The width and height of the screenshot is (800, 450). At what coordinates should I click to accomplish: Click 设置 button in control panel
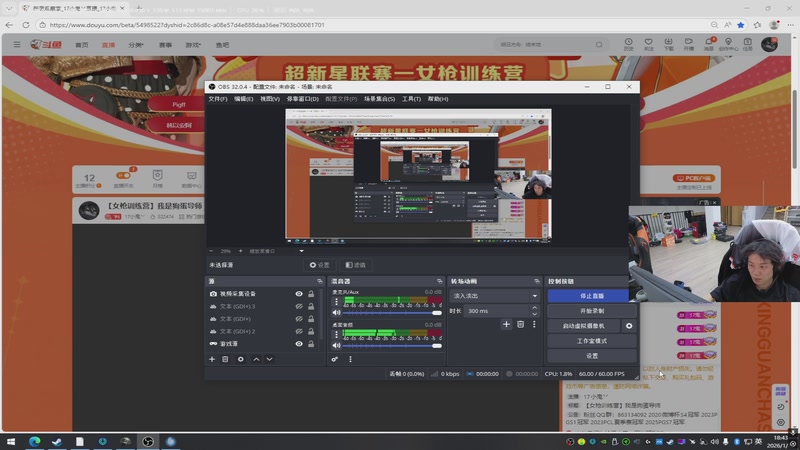coord(592,356)
